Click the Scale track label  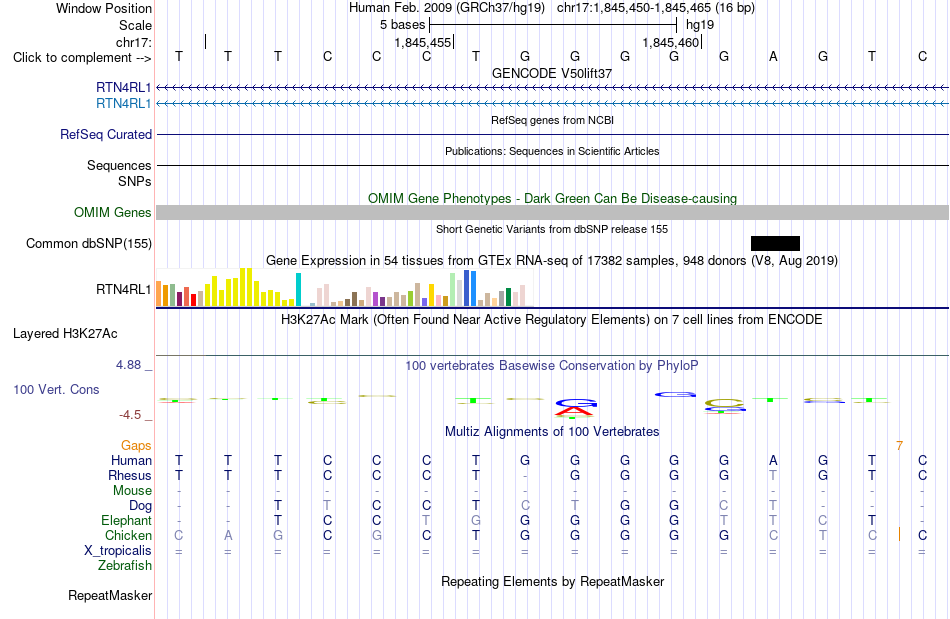click(135, 25)
